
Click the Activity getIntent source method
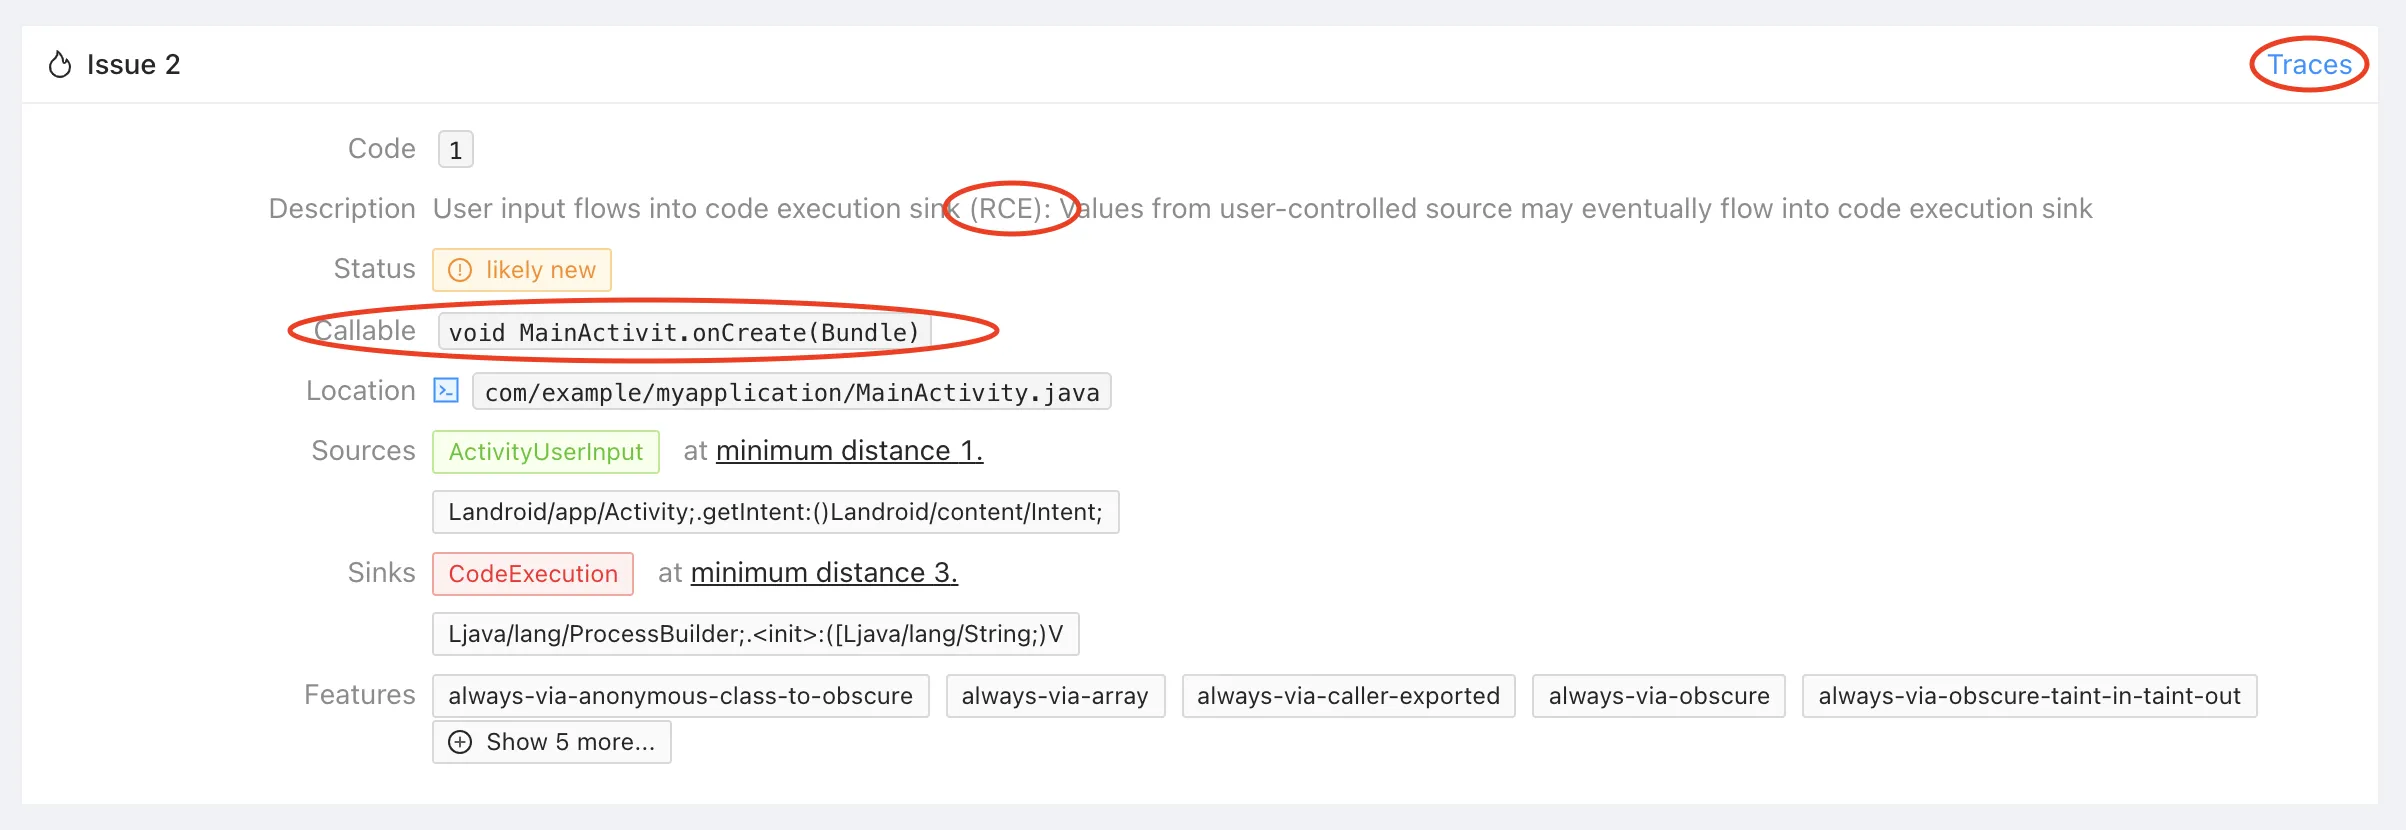[x=775, y=512]
